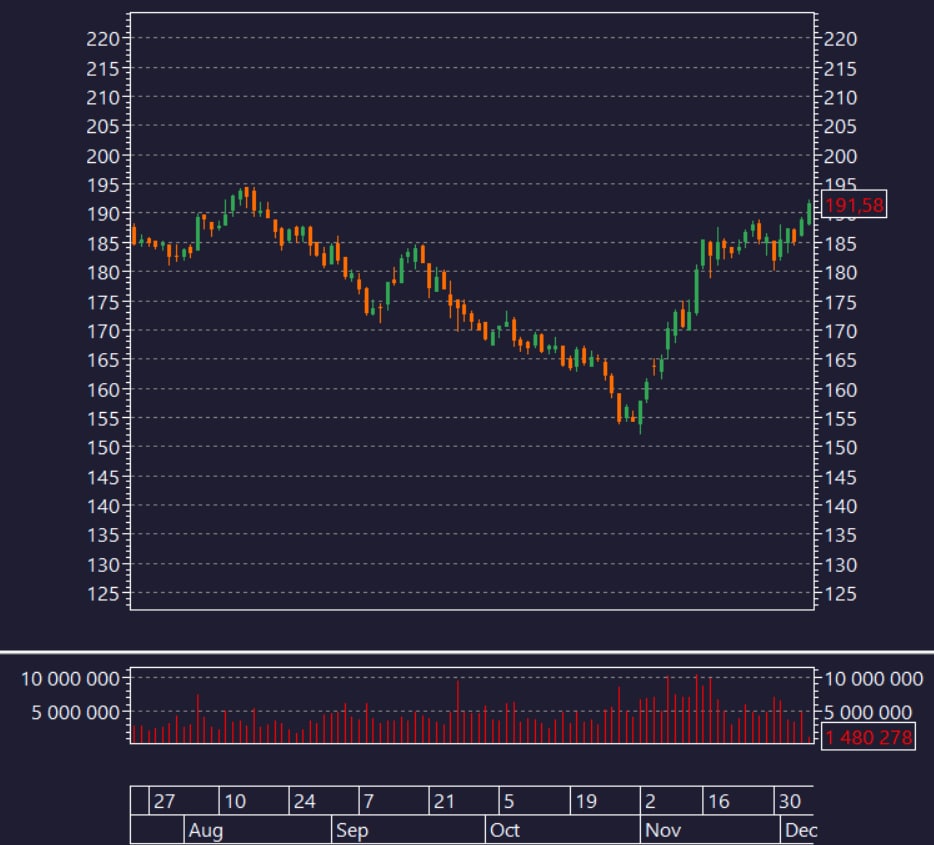Click 165 on the left price axis
934x845 pixels.
coord(103,360)
